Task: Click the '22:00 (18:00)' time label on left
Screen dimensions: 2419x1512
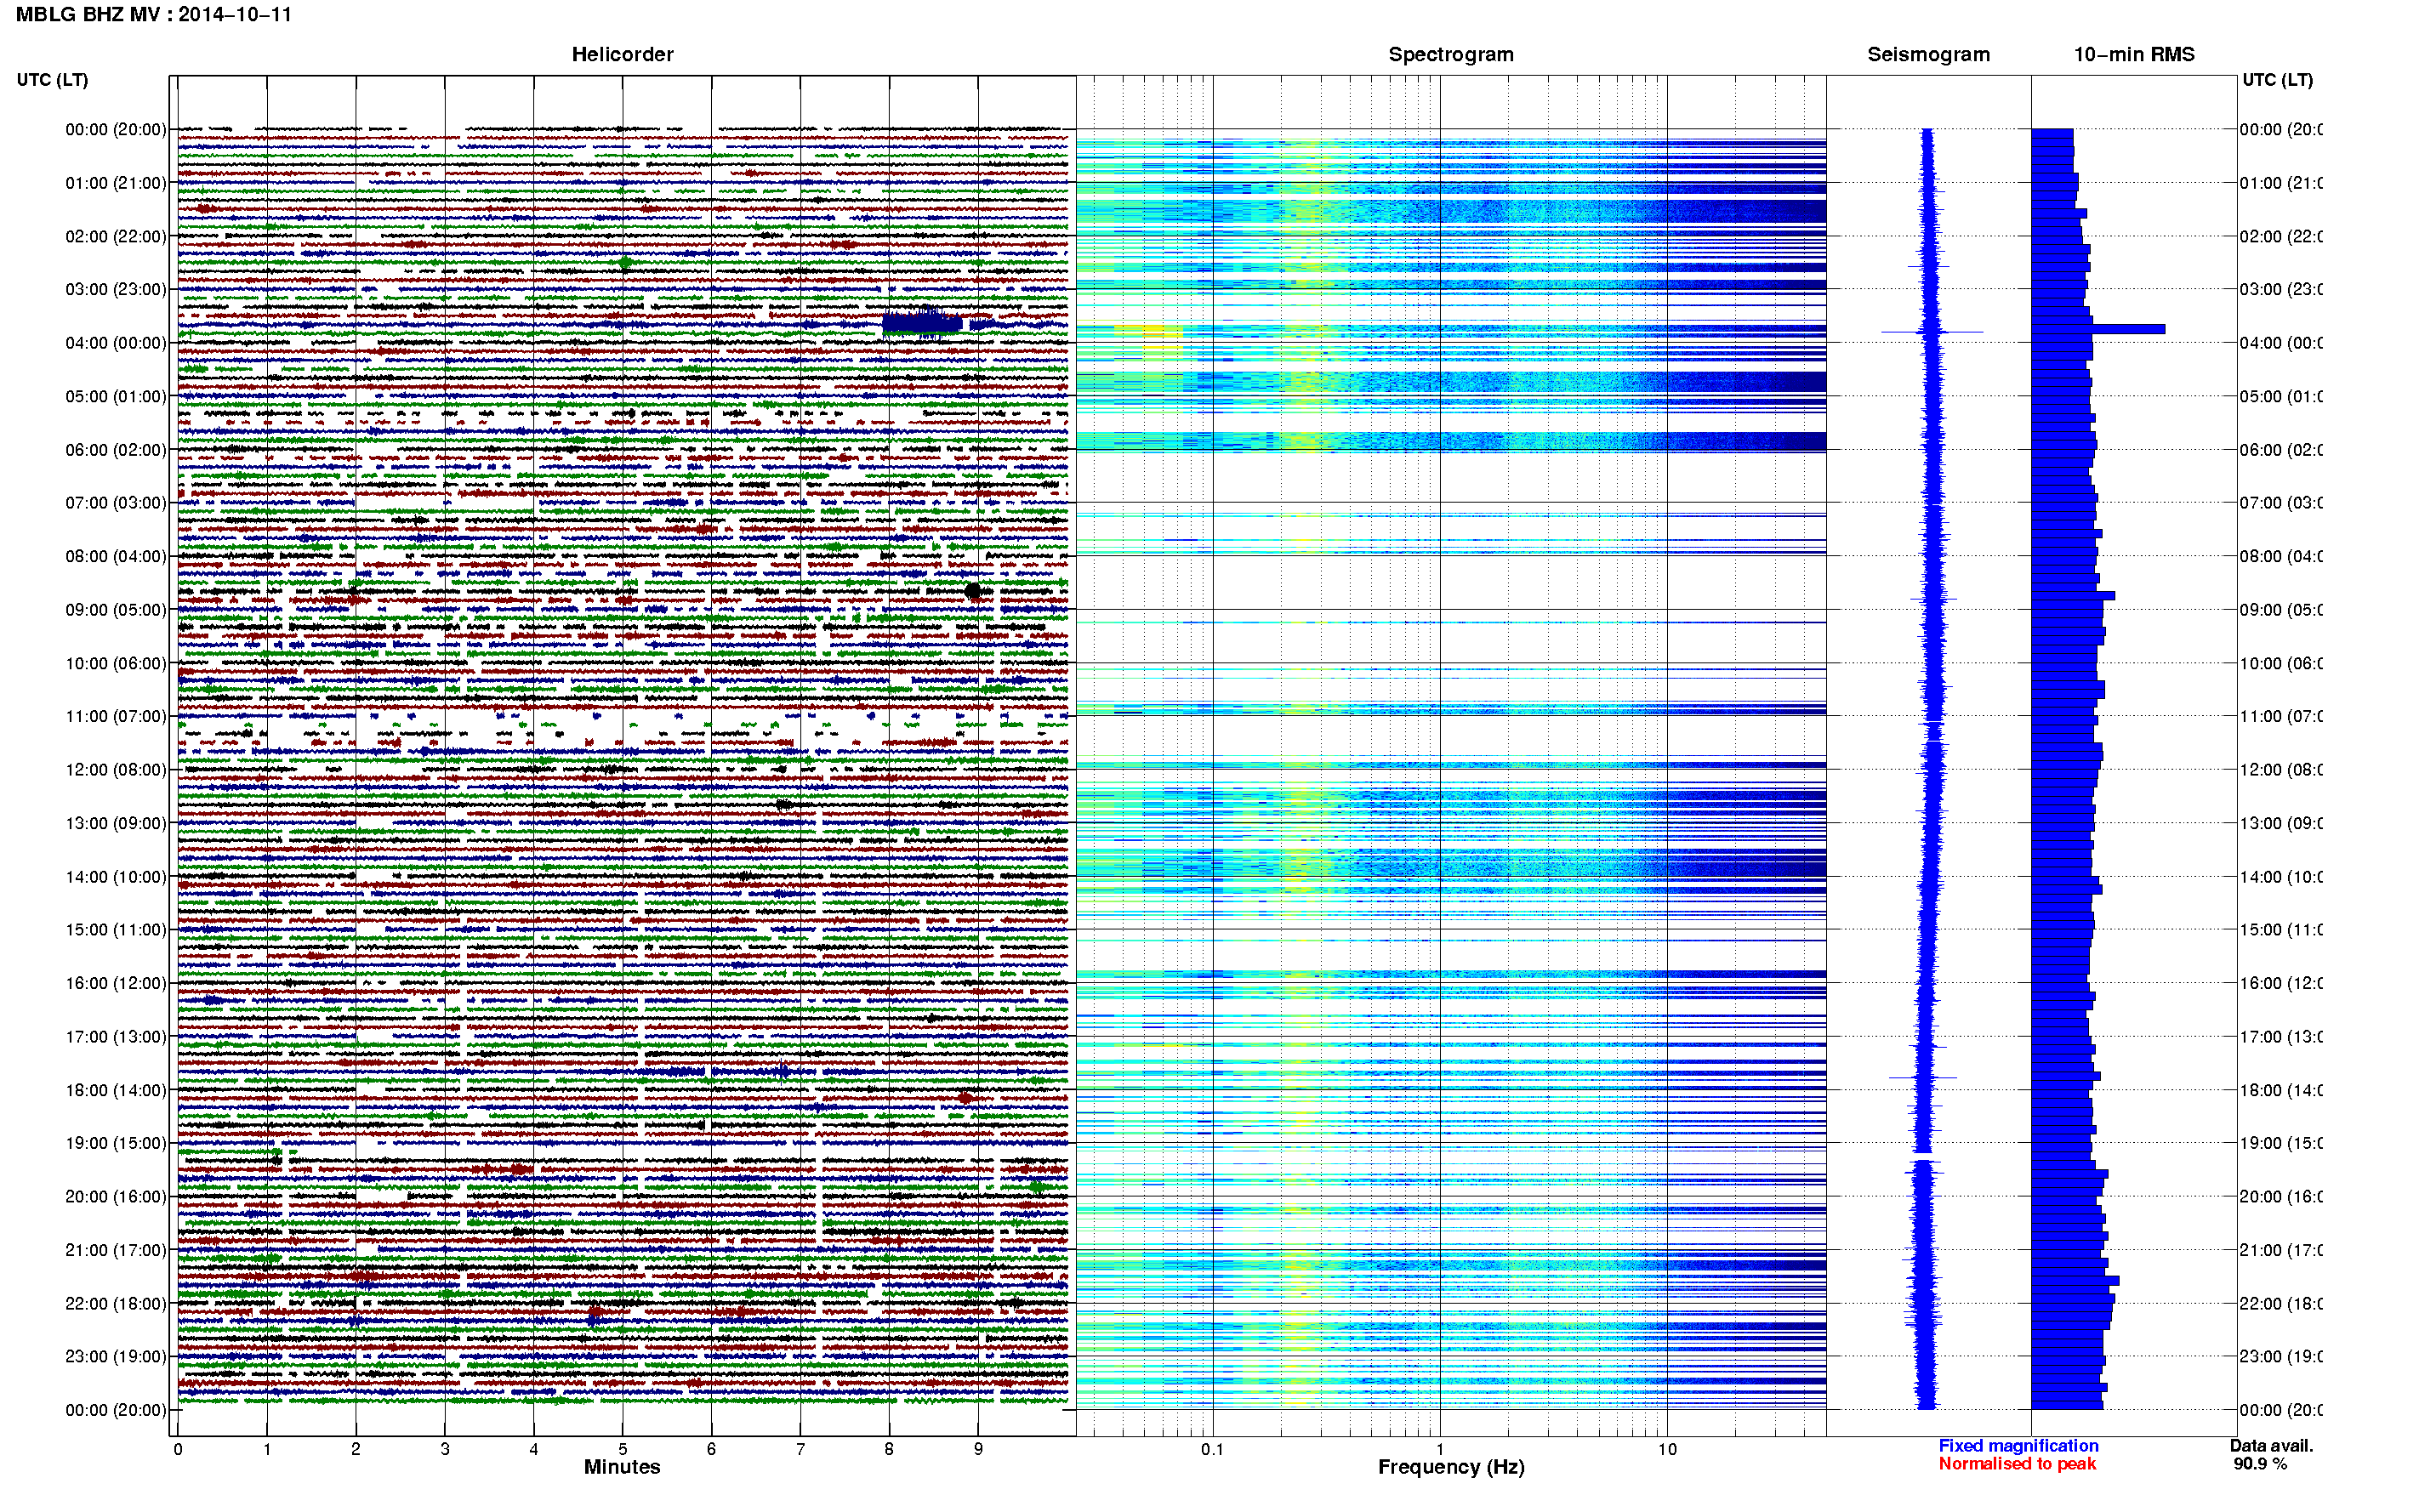Action: 116,1304
